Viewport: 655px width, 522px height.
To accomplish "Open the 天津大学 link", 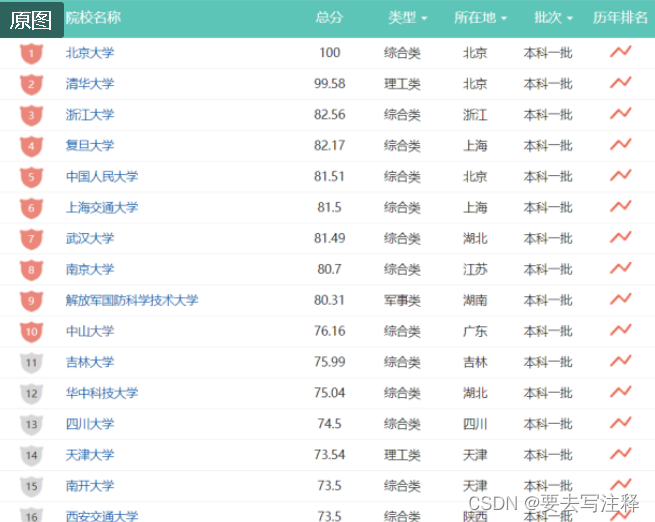I will 90,454.
